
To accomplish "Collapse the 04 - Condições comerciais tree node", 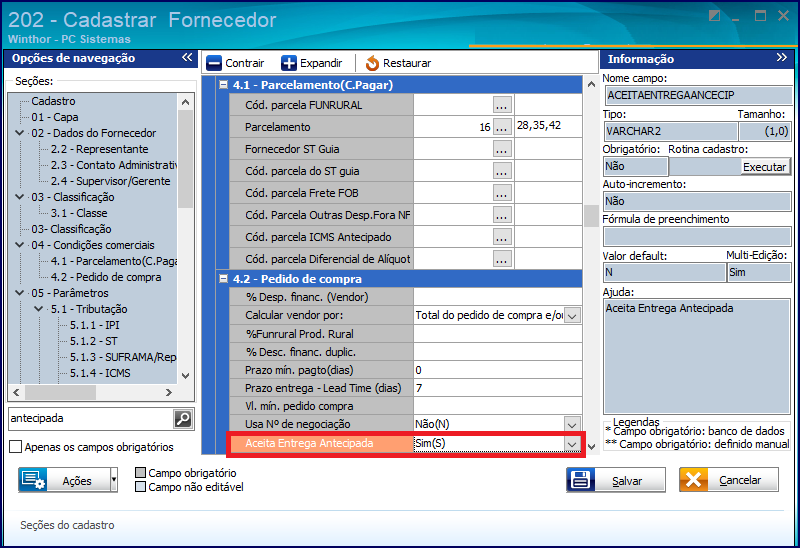I will pyautogui.click(x=20, y=244).
